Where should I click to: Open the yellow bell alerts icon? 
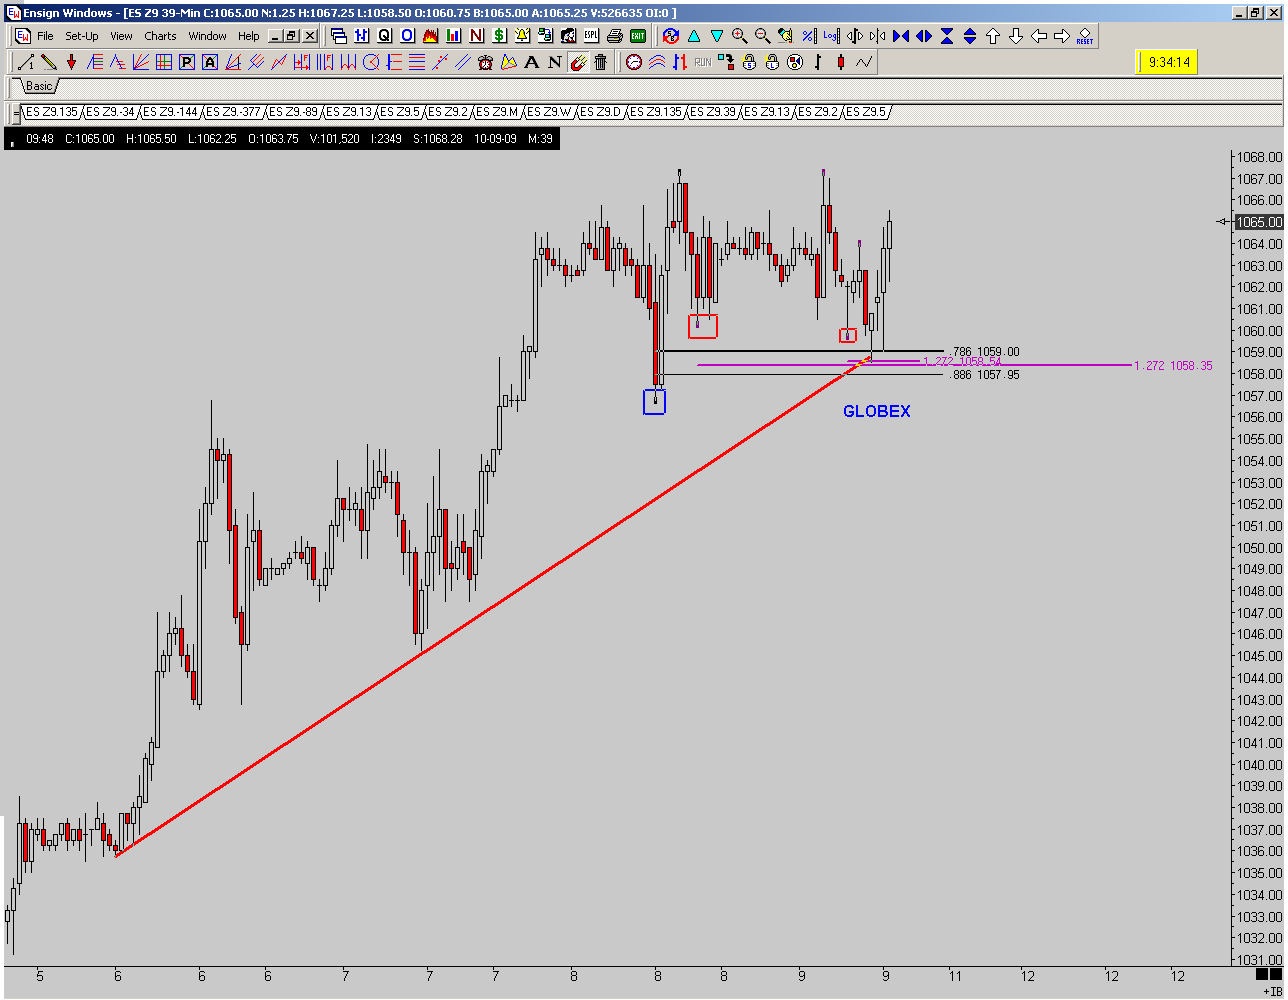click(522, 36)
